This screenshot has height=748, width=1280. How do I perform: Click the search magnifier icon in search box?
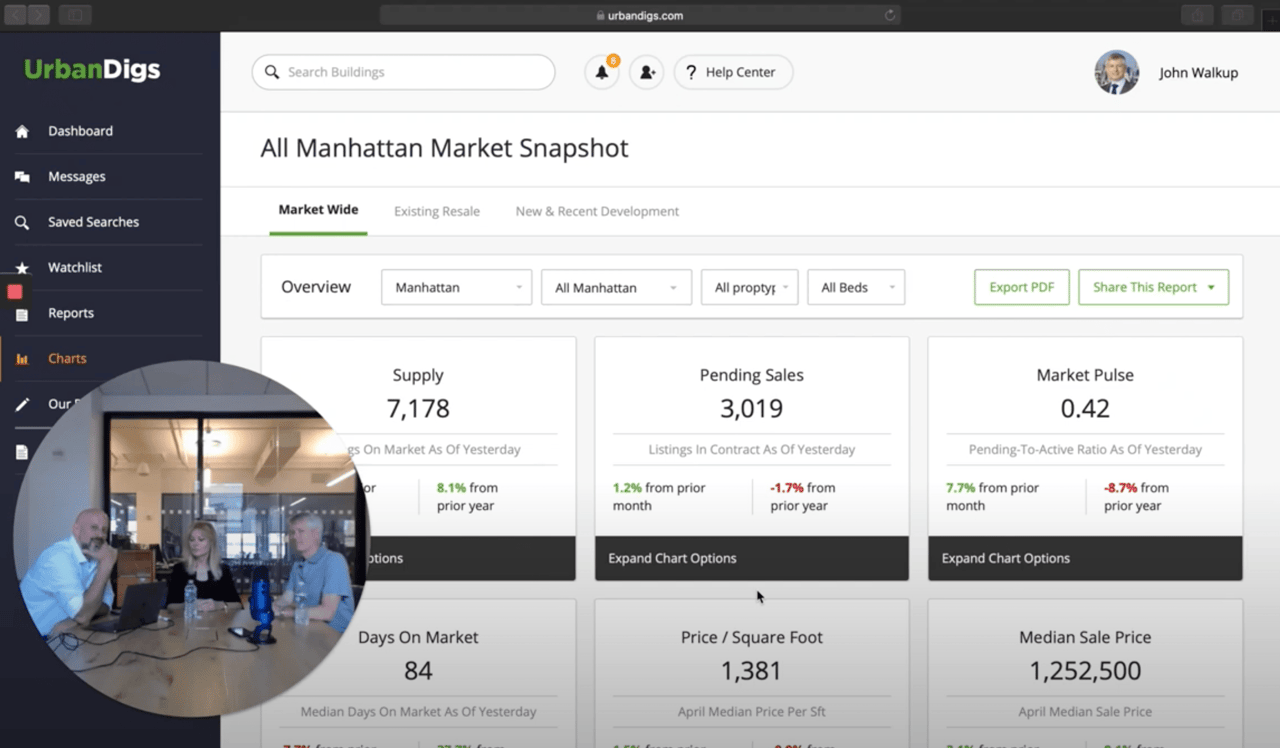pyautogui.click(x=272, y=72)
